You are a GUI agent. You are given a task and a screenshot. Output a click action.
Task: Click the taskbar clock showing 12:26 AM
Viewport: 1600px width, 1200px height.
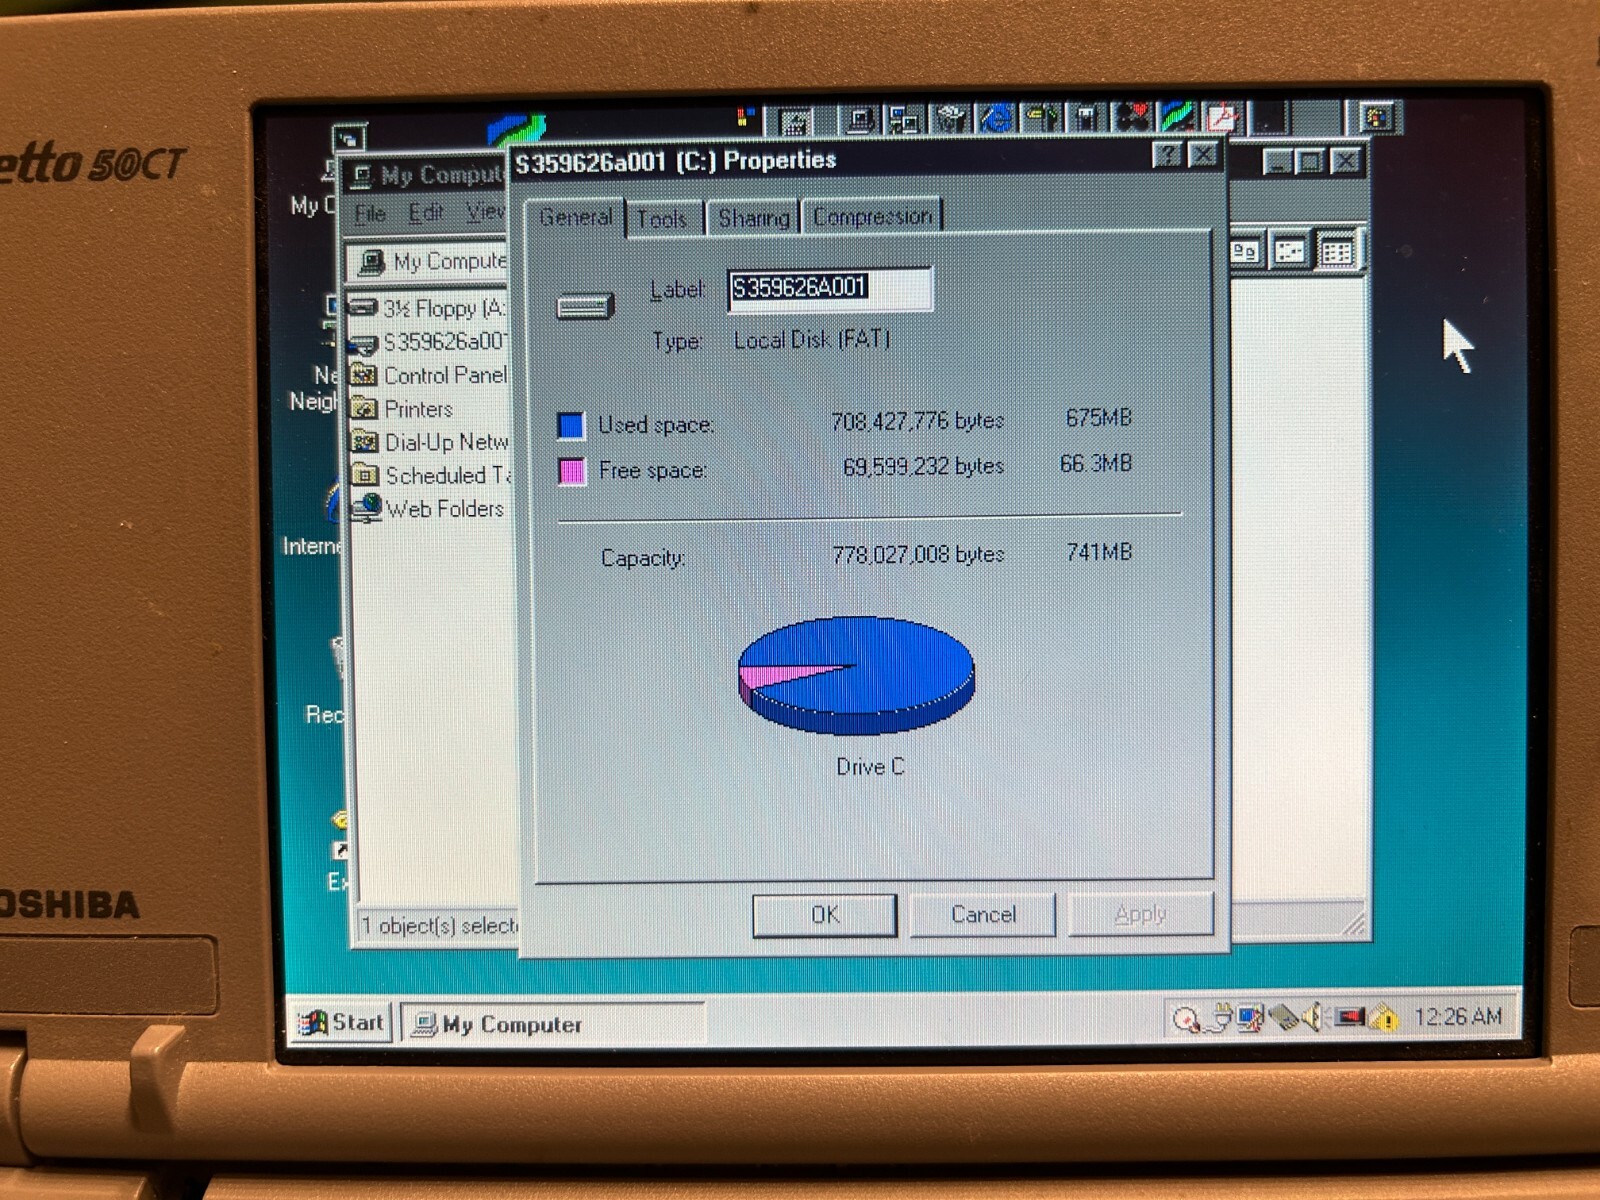coord(1457,1017)
